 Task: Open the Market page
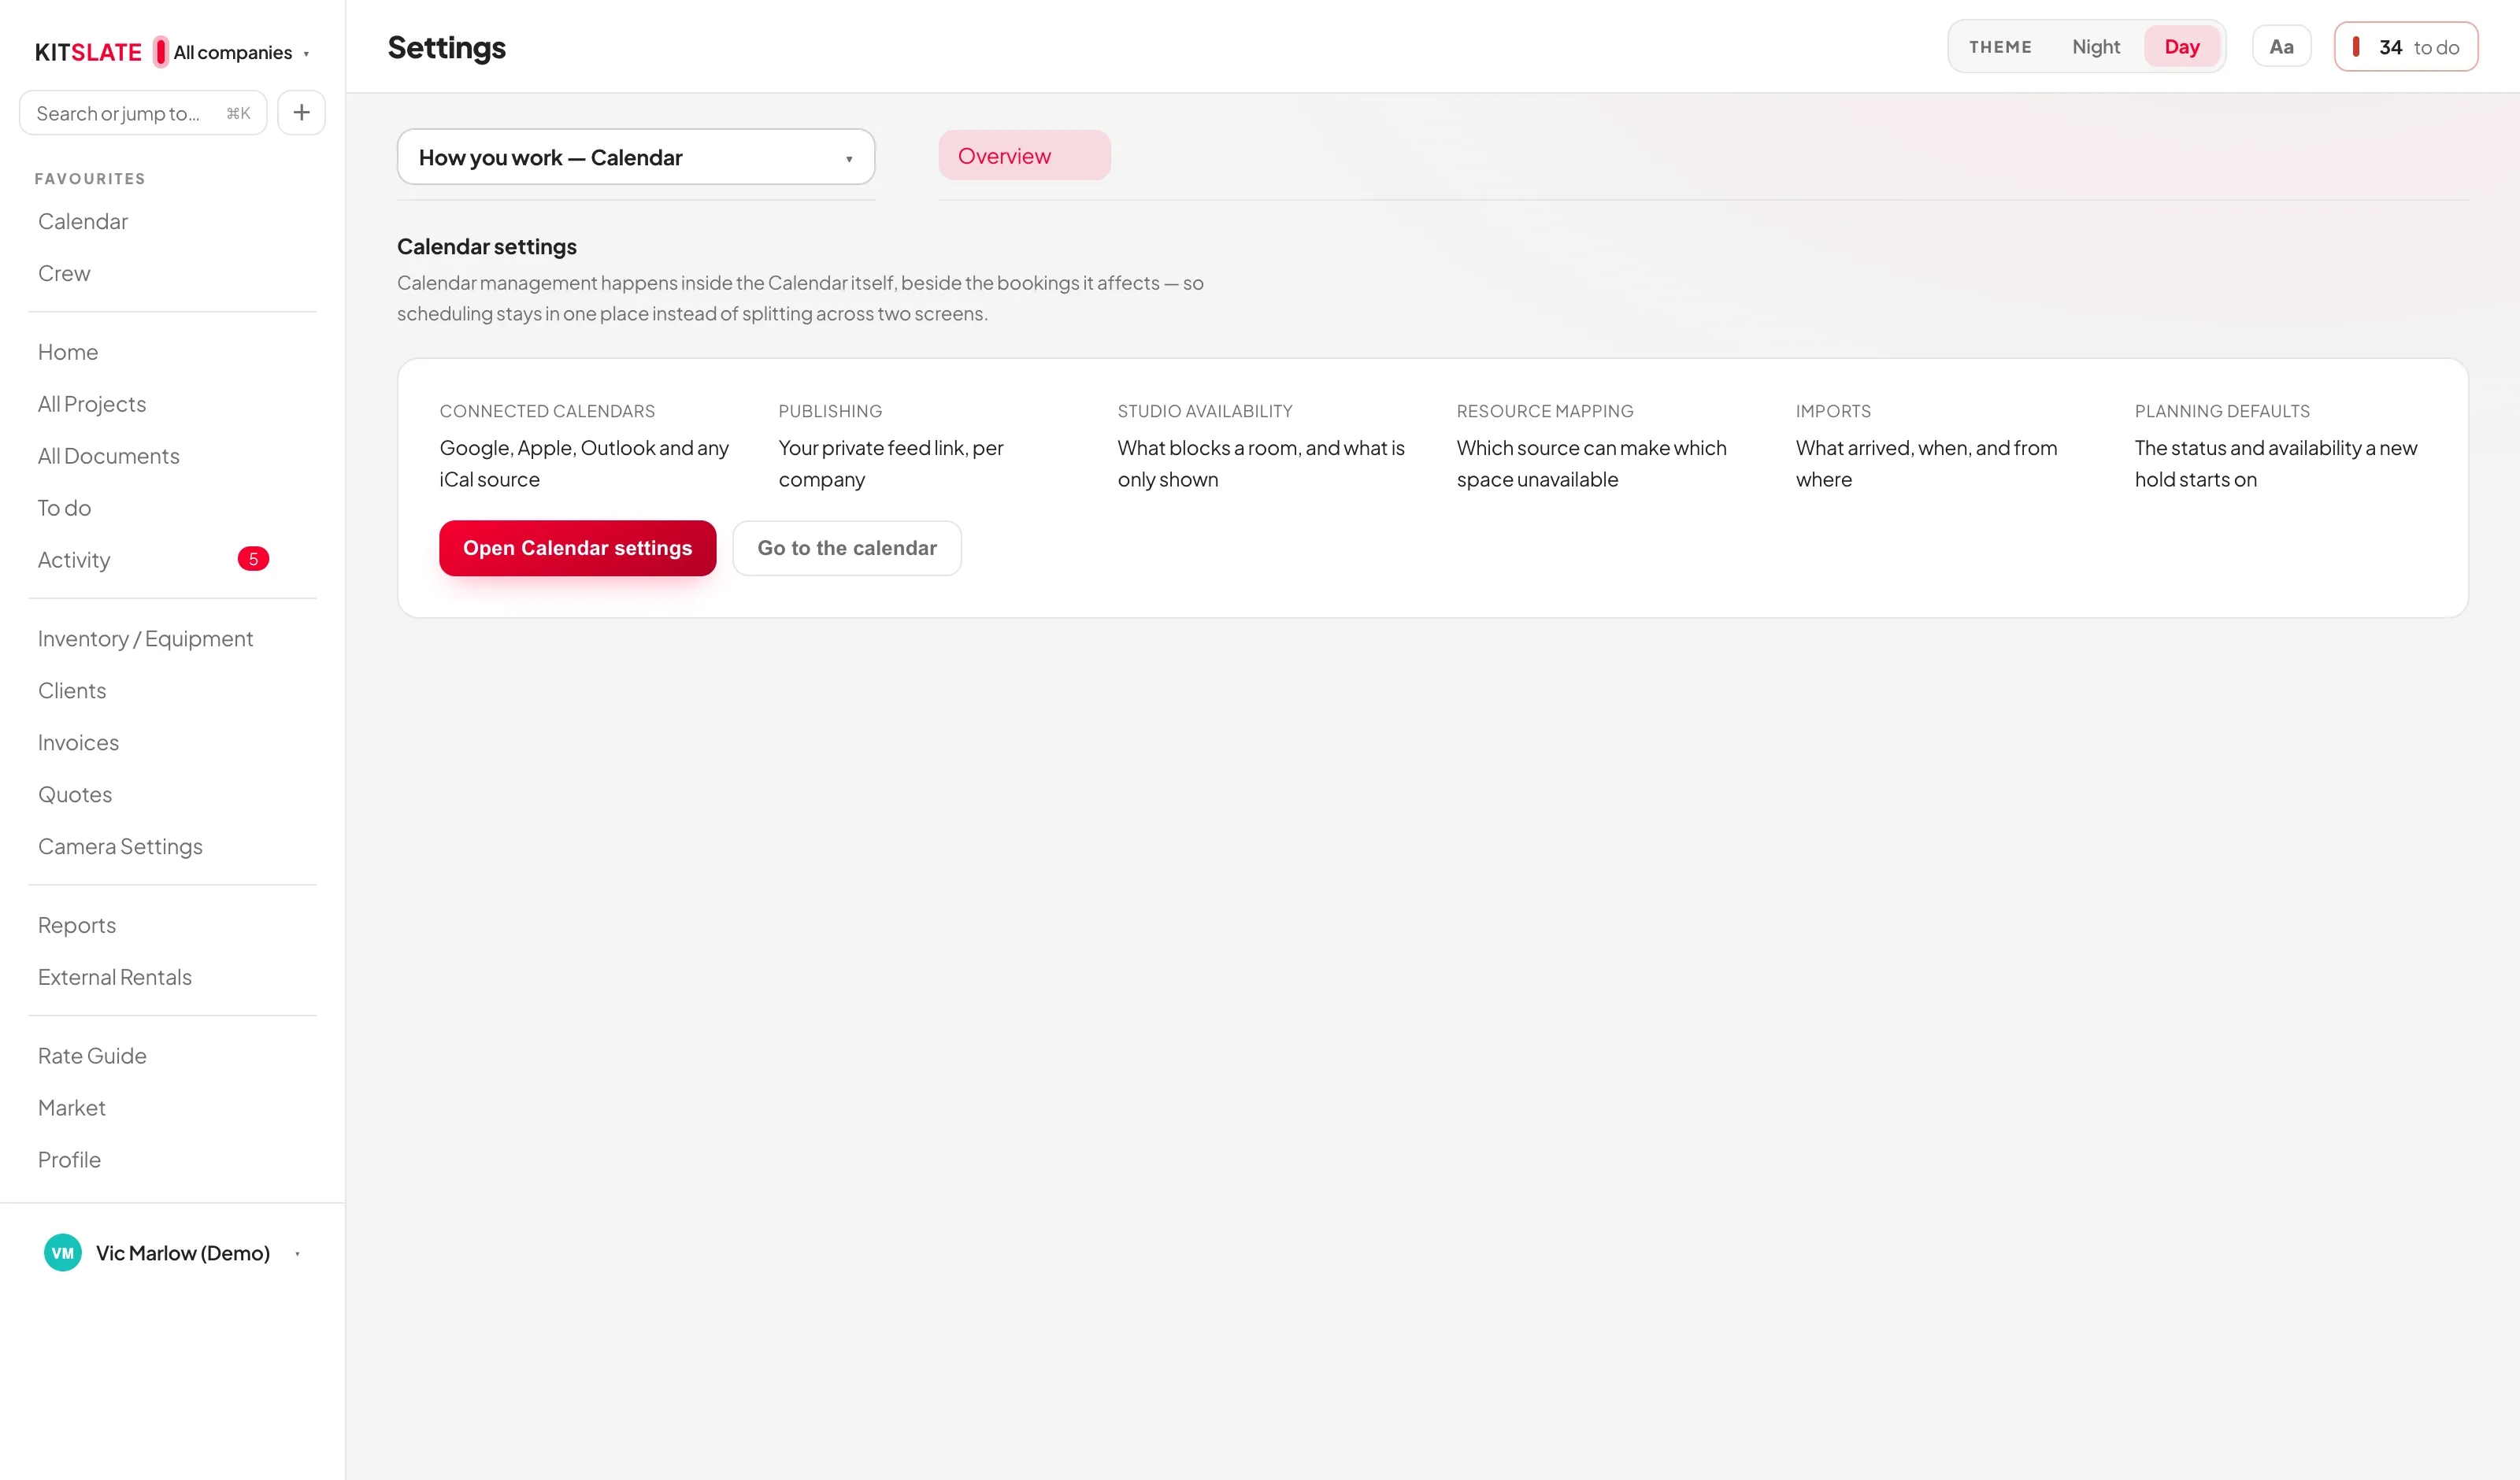pyautogui.click(x=72, y=1108)
